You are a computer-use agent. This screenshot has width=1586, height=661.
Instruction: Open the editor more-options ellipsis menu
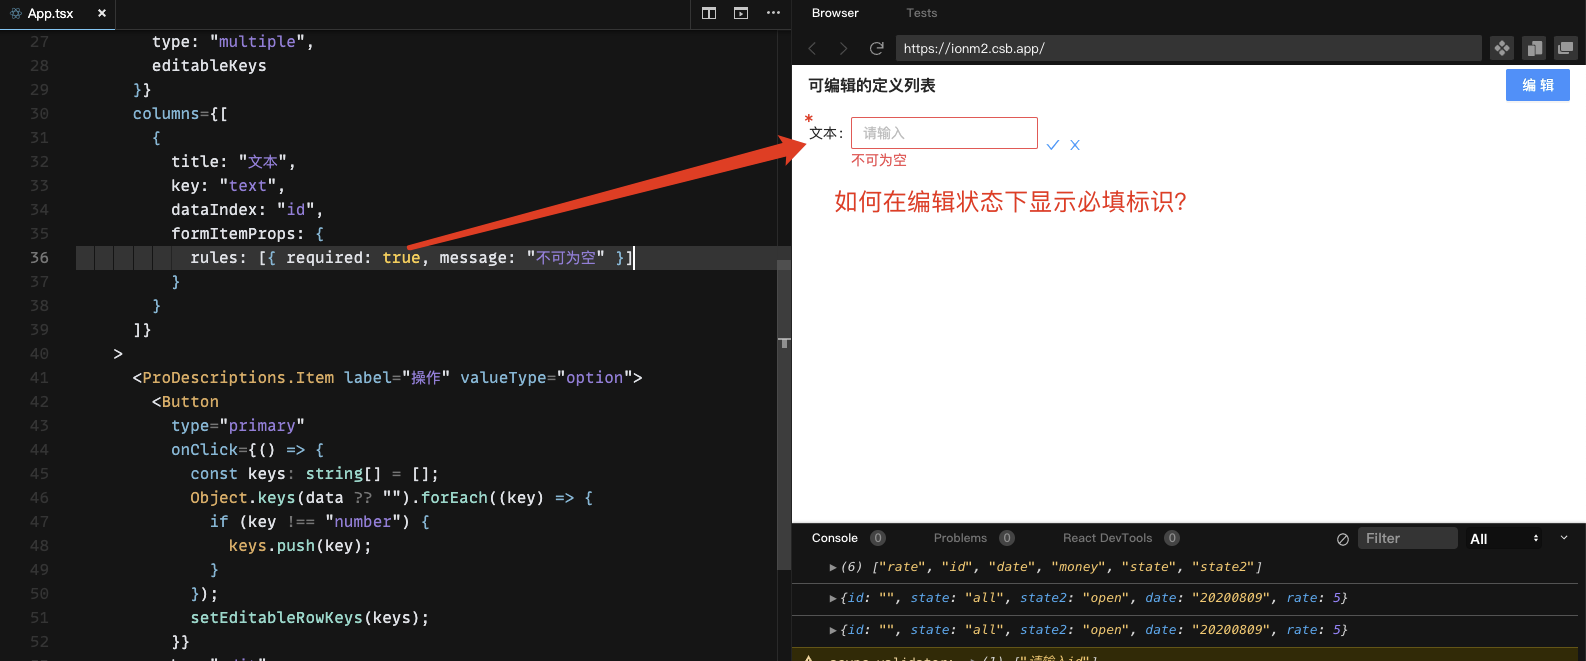click(x=773, y=13)
